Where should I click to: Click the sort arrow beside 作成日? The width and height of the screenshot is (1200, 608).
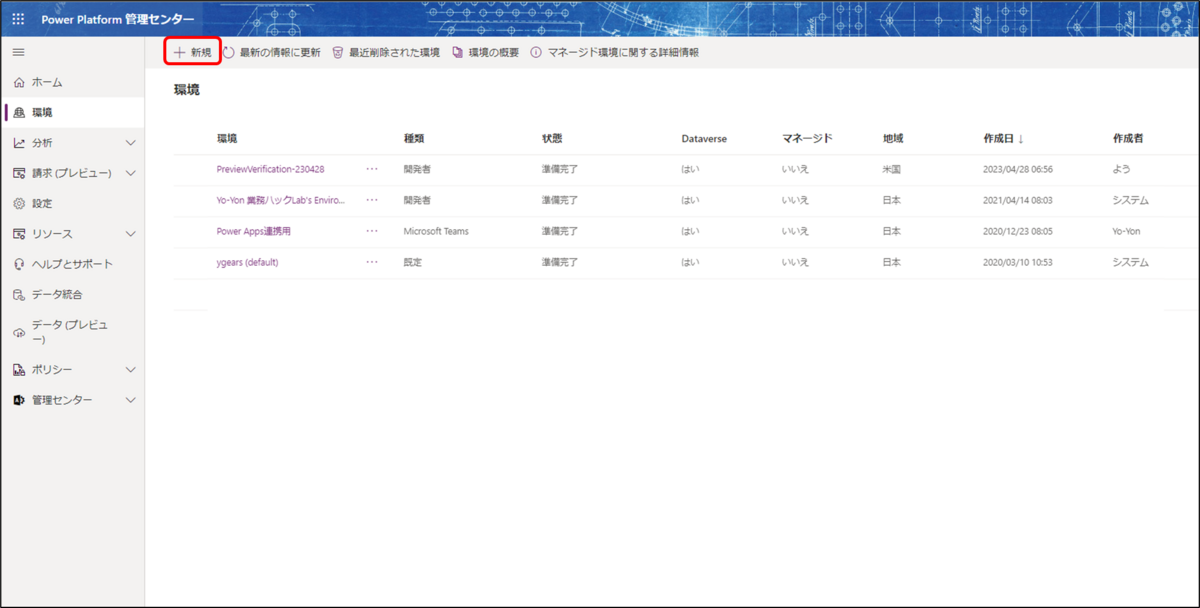tap(1020, 138)
